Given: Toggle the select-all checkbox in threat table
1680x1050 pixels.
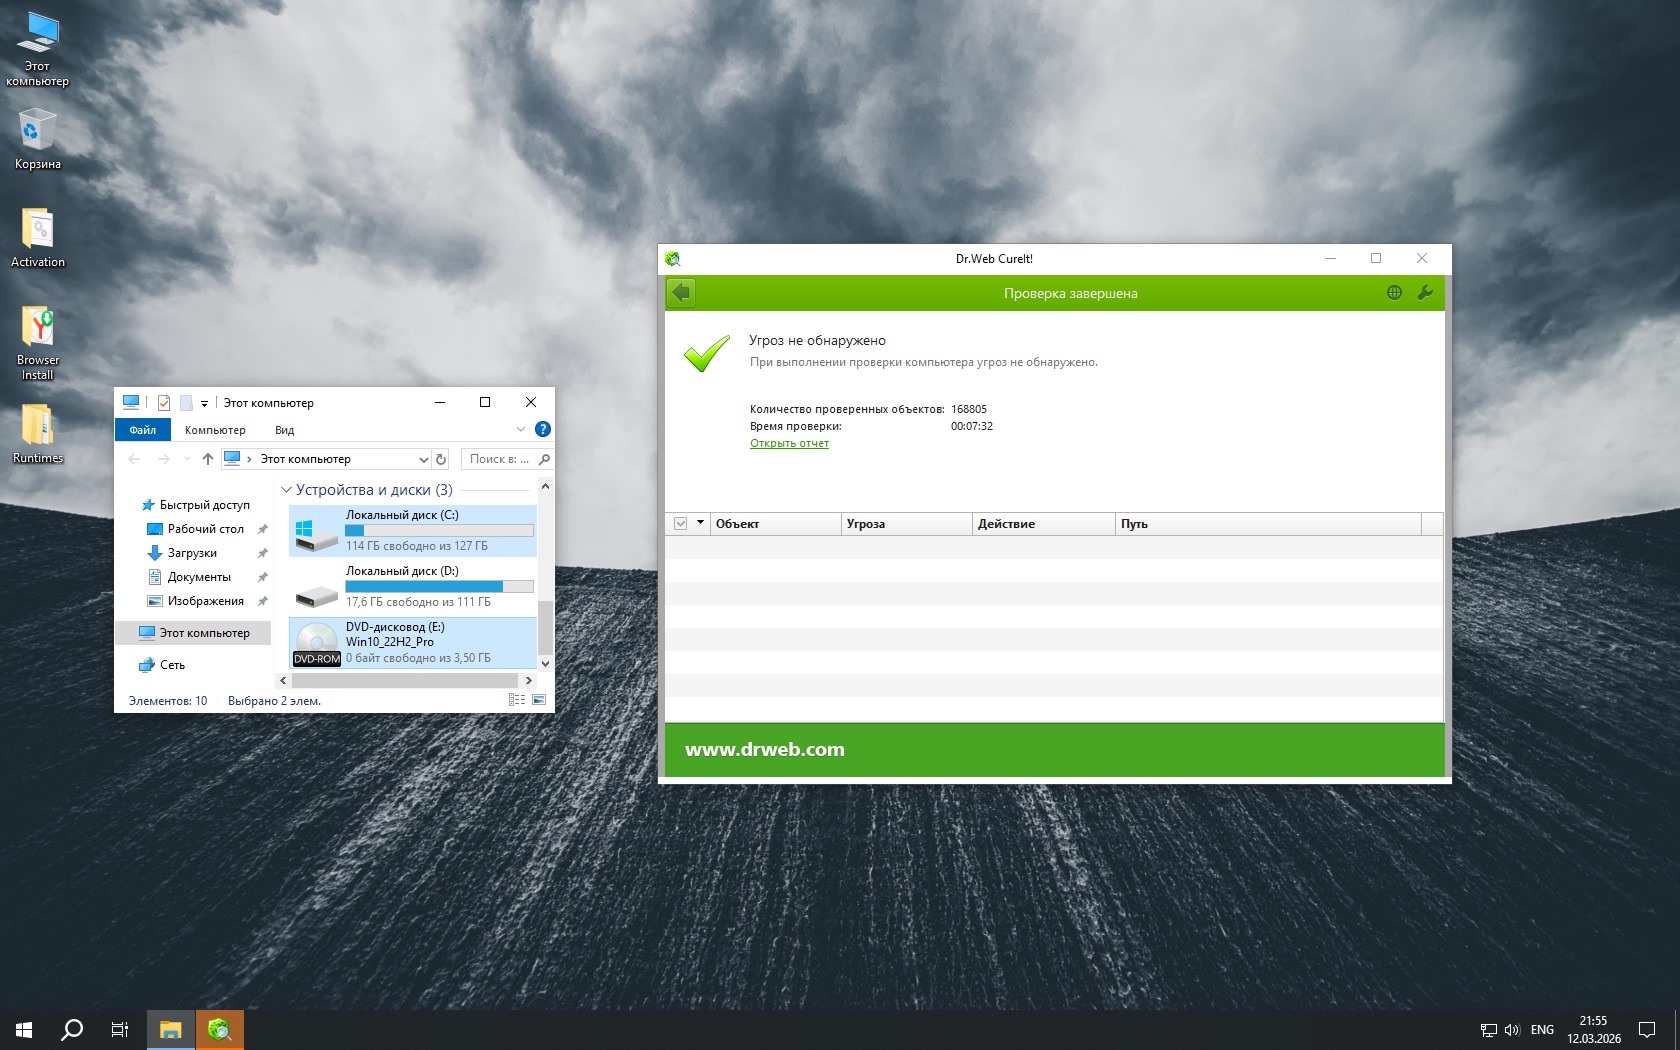Looking at the screenshot, I should tap(681, 523).
